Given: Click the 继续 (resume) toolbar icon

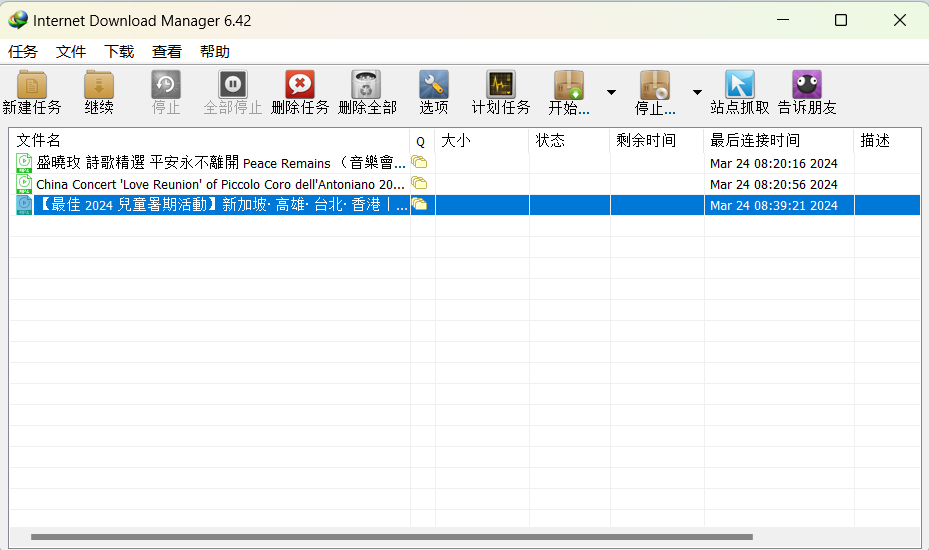Looking at the screenshot, I should pos(99,85).
